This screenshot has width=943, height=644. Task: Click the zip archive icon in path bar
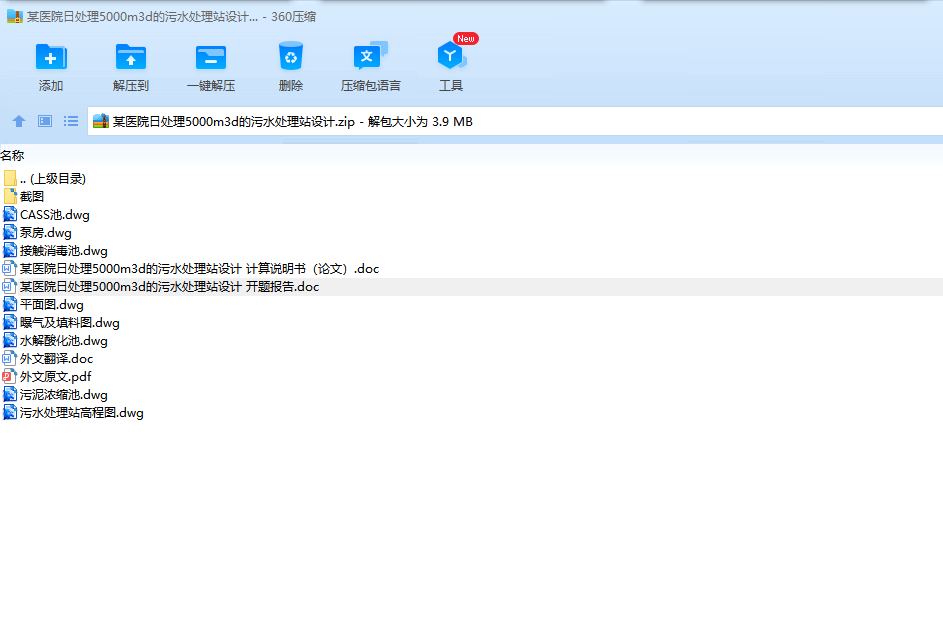click(101, 121)
